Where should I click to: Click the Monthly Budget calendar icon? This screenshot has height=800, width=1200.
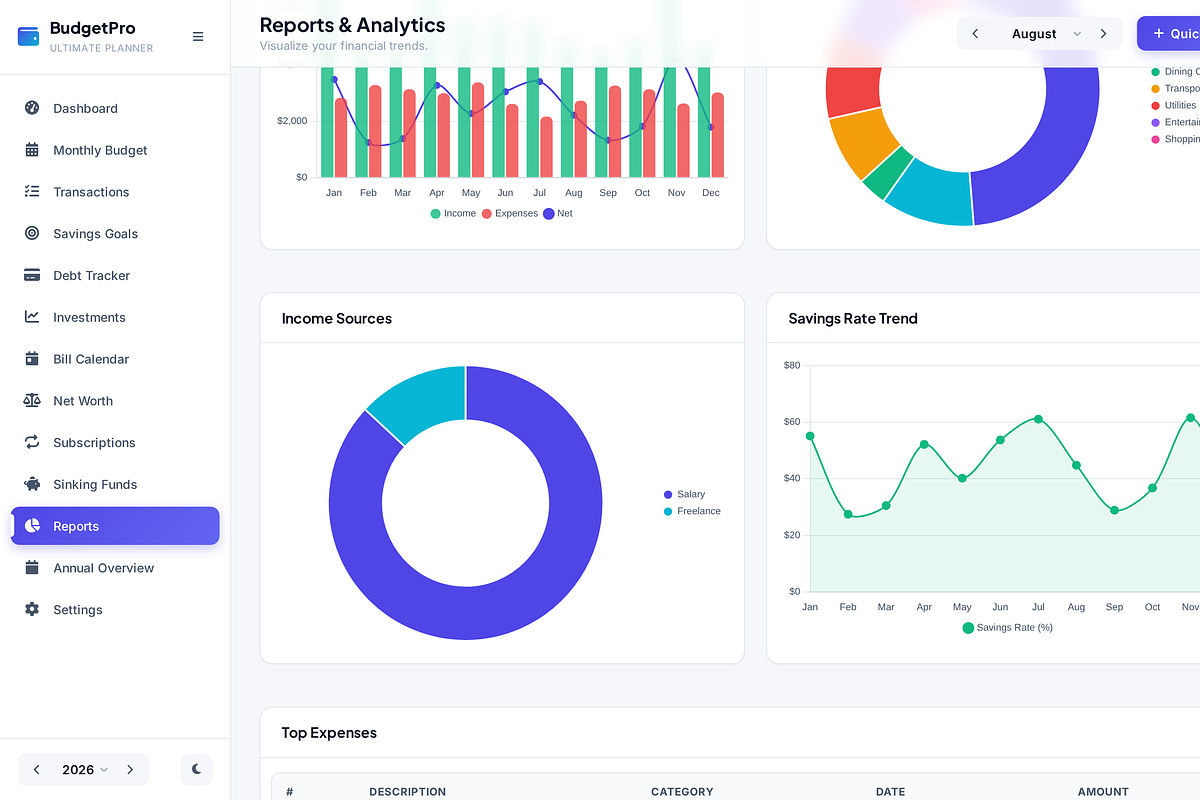[32, 150]
